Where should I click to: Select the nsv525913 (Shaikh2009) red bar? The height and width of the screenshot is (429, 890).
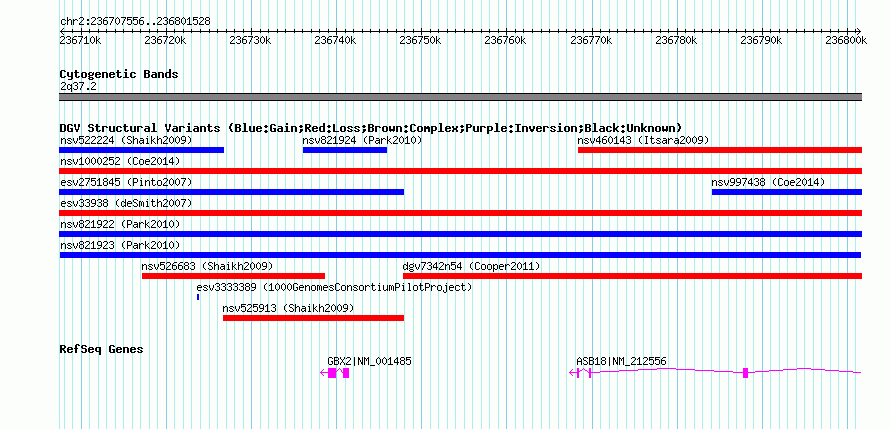313,318
